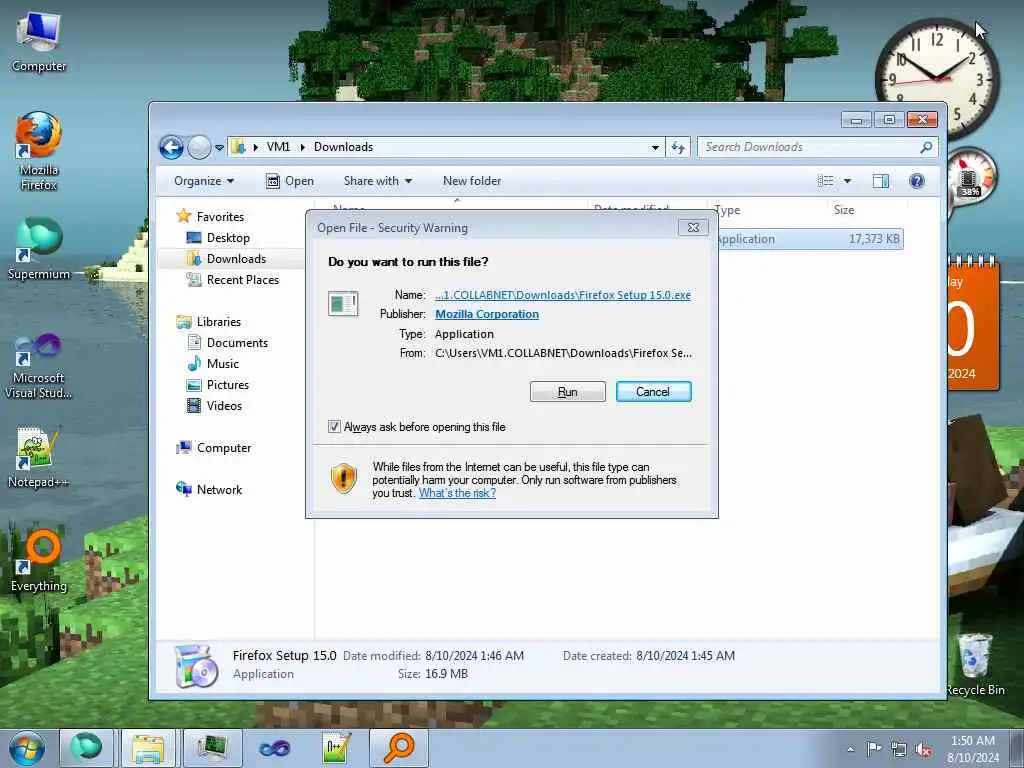Click the Action Center flag tray icon
This screenshot has width=1024, height=768.
pos(874,748)
